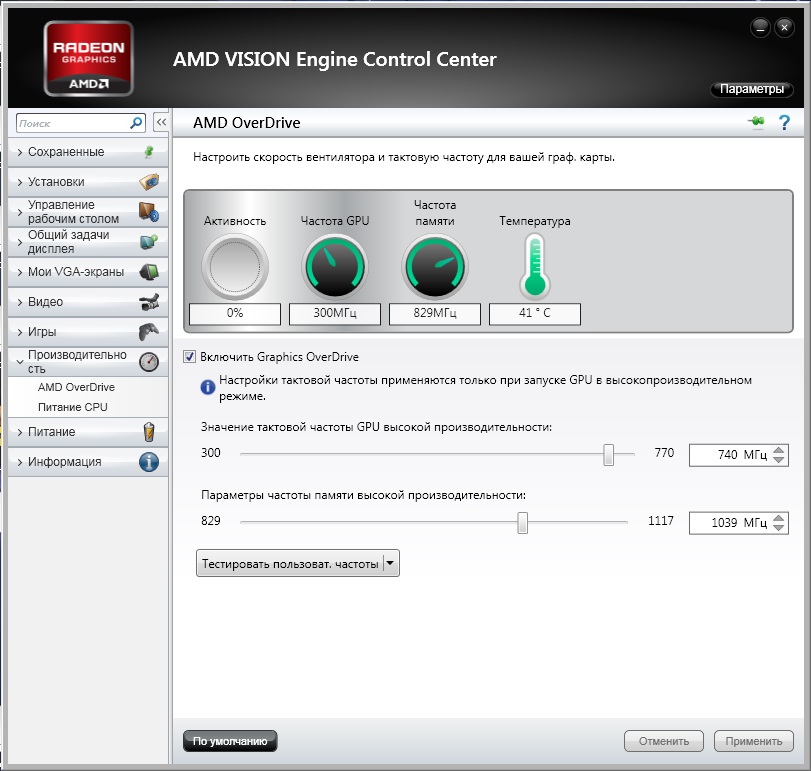Image resolution: width=811 pixels, height=771 pixels.
Task: Click the green pin icon beside AMD OverDrive title
Action: pos(756,122)
